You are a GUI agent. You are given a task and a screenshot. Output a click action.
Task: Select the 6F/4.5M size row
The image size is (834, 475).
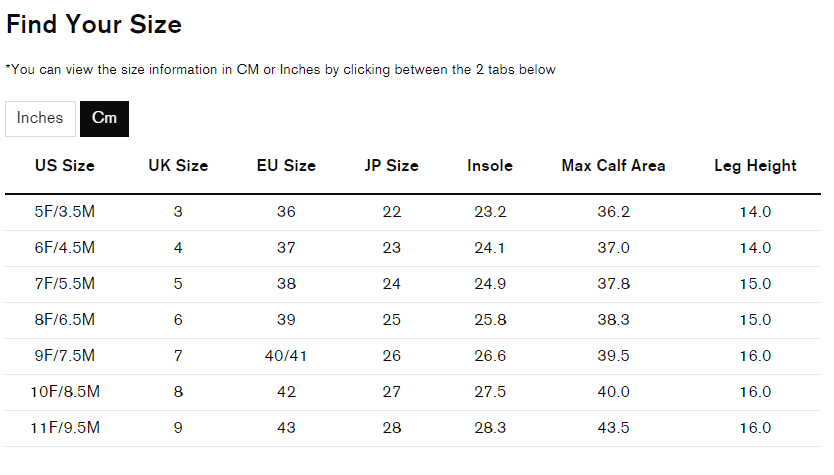[x=413, y=248]
